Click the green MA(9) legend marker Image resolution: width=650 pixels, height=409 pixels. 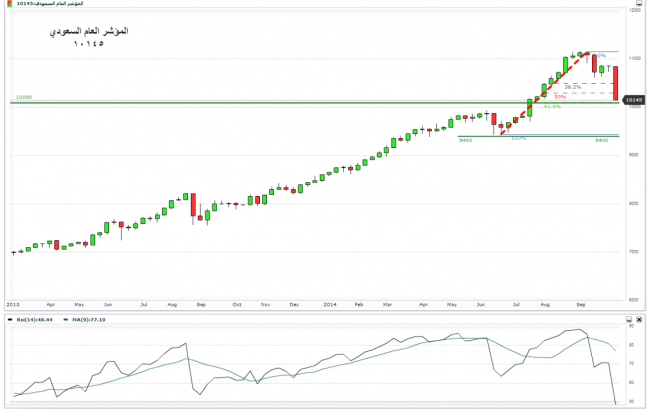click(65, 319)
